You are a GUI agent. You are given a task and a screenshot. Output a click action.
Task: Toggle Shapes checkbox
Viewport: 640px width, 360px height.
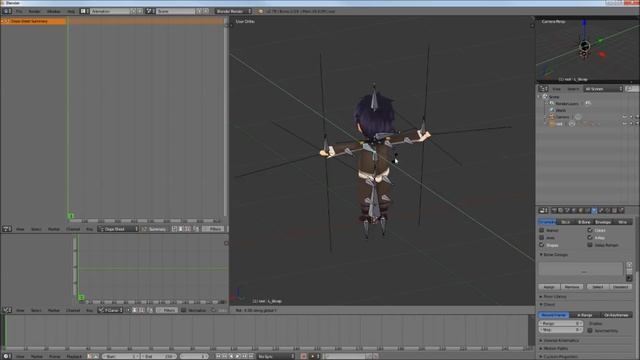pos(542,245)
